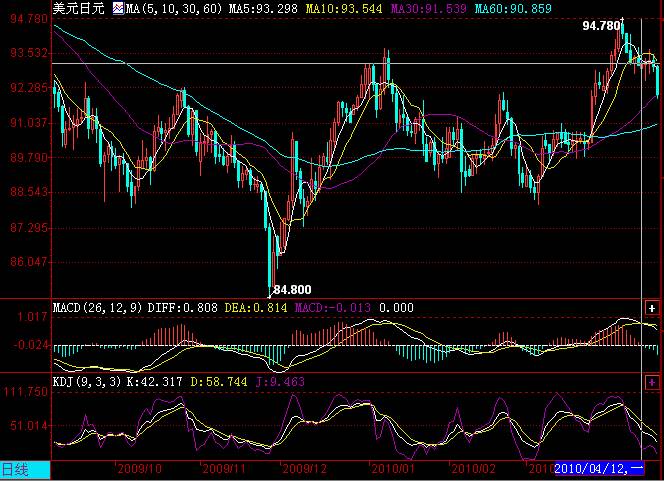Click the 89.790 price axis label
Screen dimensions: 664x481
(29, 158)
